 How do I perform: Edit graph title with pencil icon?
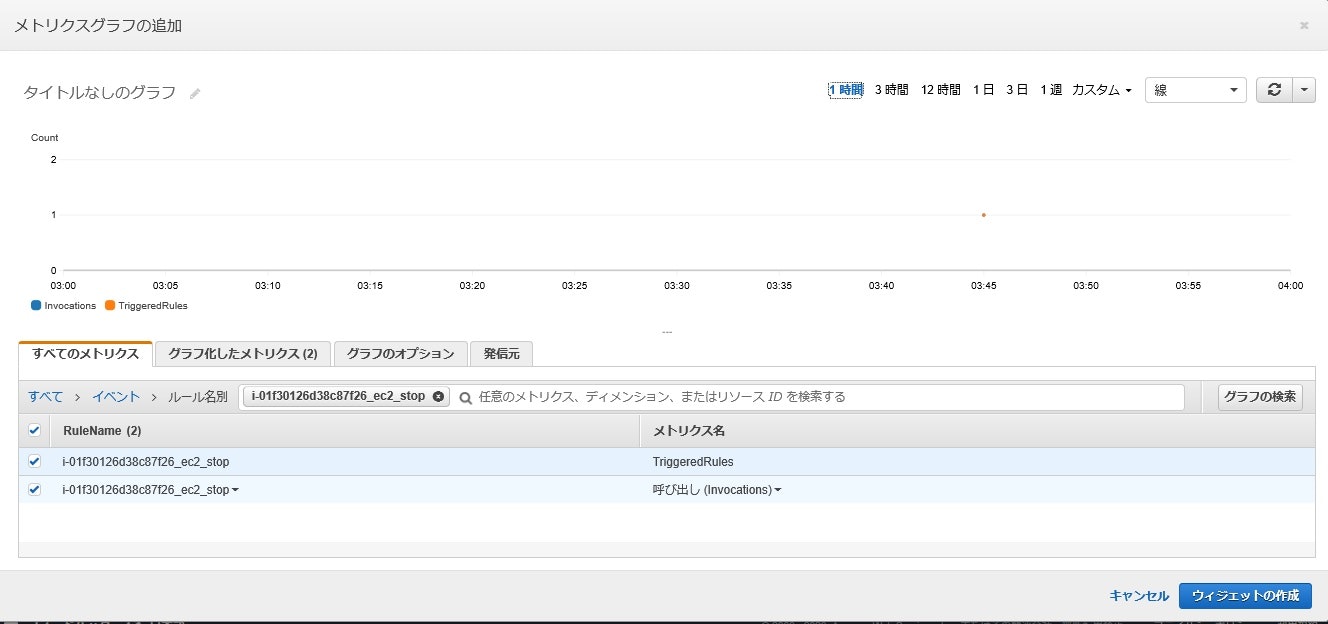(x=195, y=93)
